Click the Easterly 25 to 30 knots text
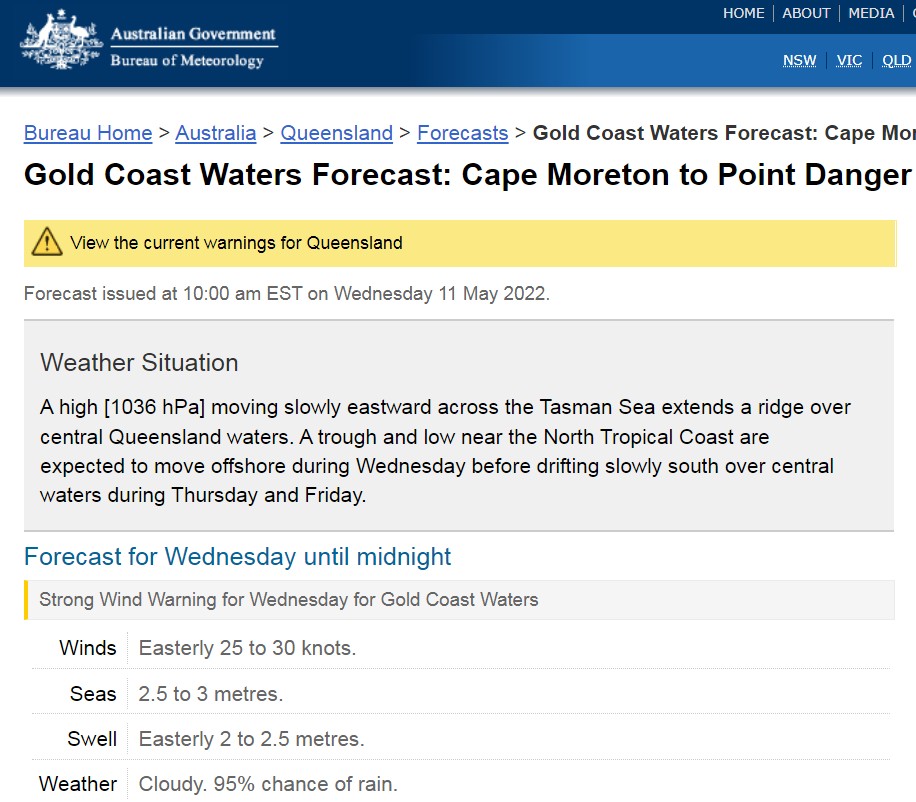The width and height of the screenshot is (916, 802). tap(247, 648)
